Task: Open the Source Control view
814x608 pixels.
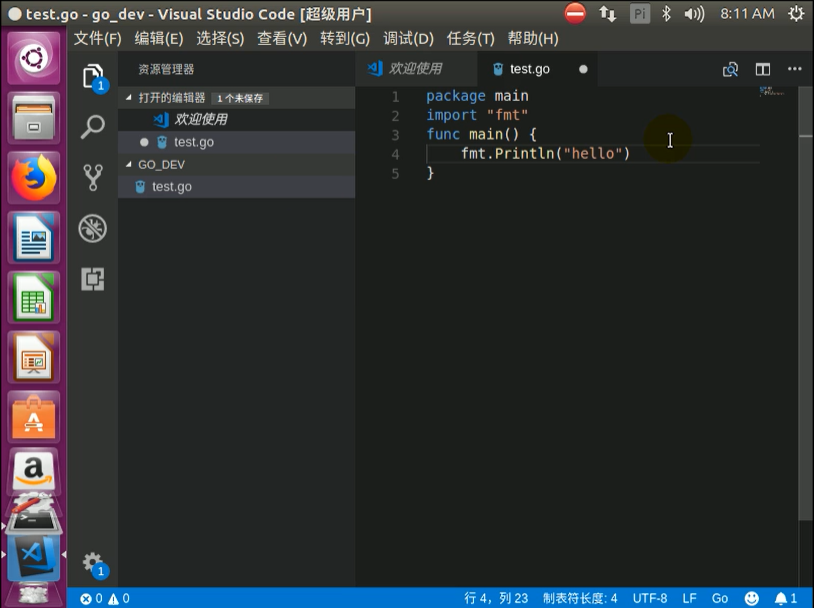Action: coord(93,178)
